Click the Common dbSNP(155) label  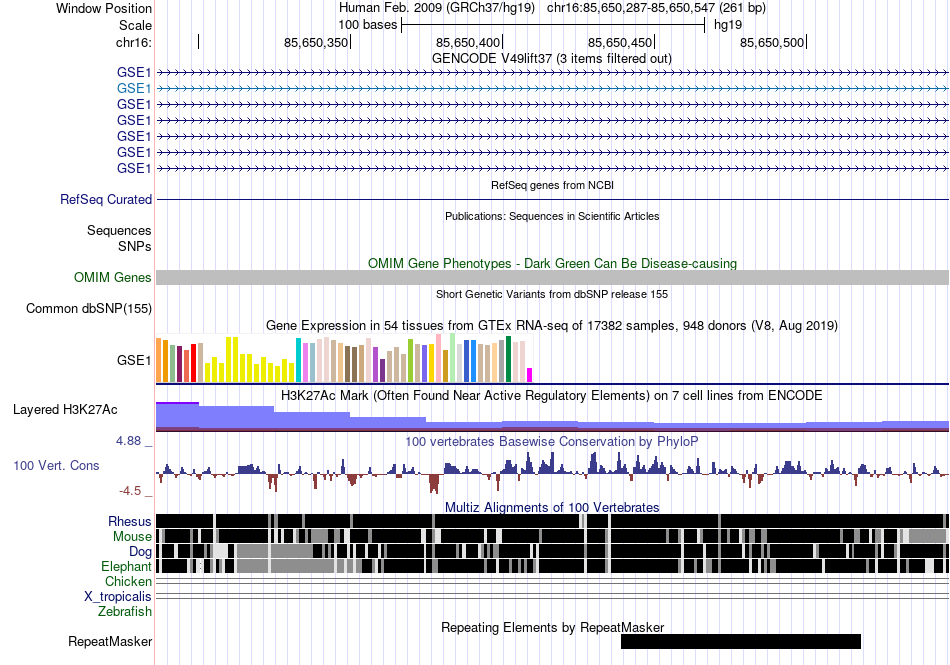tap(89, 308)
